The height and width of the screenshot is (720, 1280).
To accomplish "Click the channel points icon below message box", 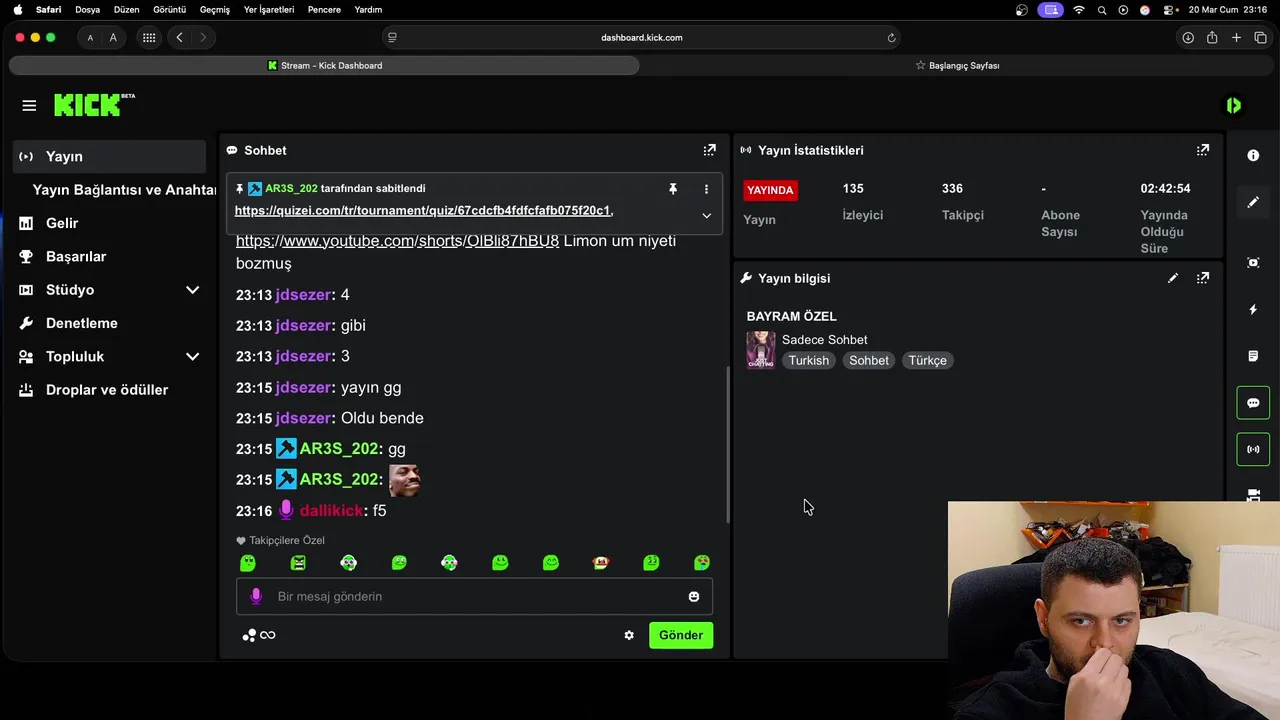I will coord(250,635).
